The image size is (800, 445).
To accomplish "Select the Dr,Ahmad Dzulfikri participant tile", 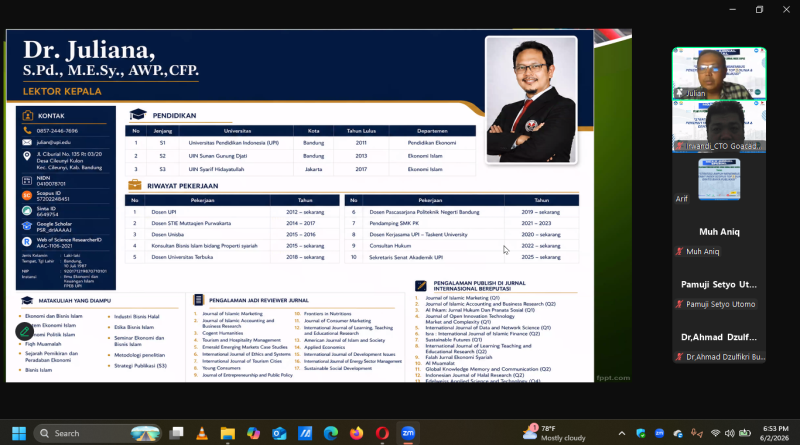I will [719, 338].
